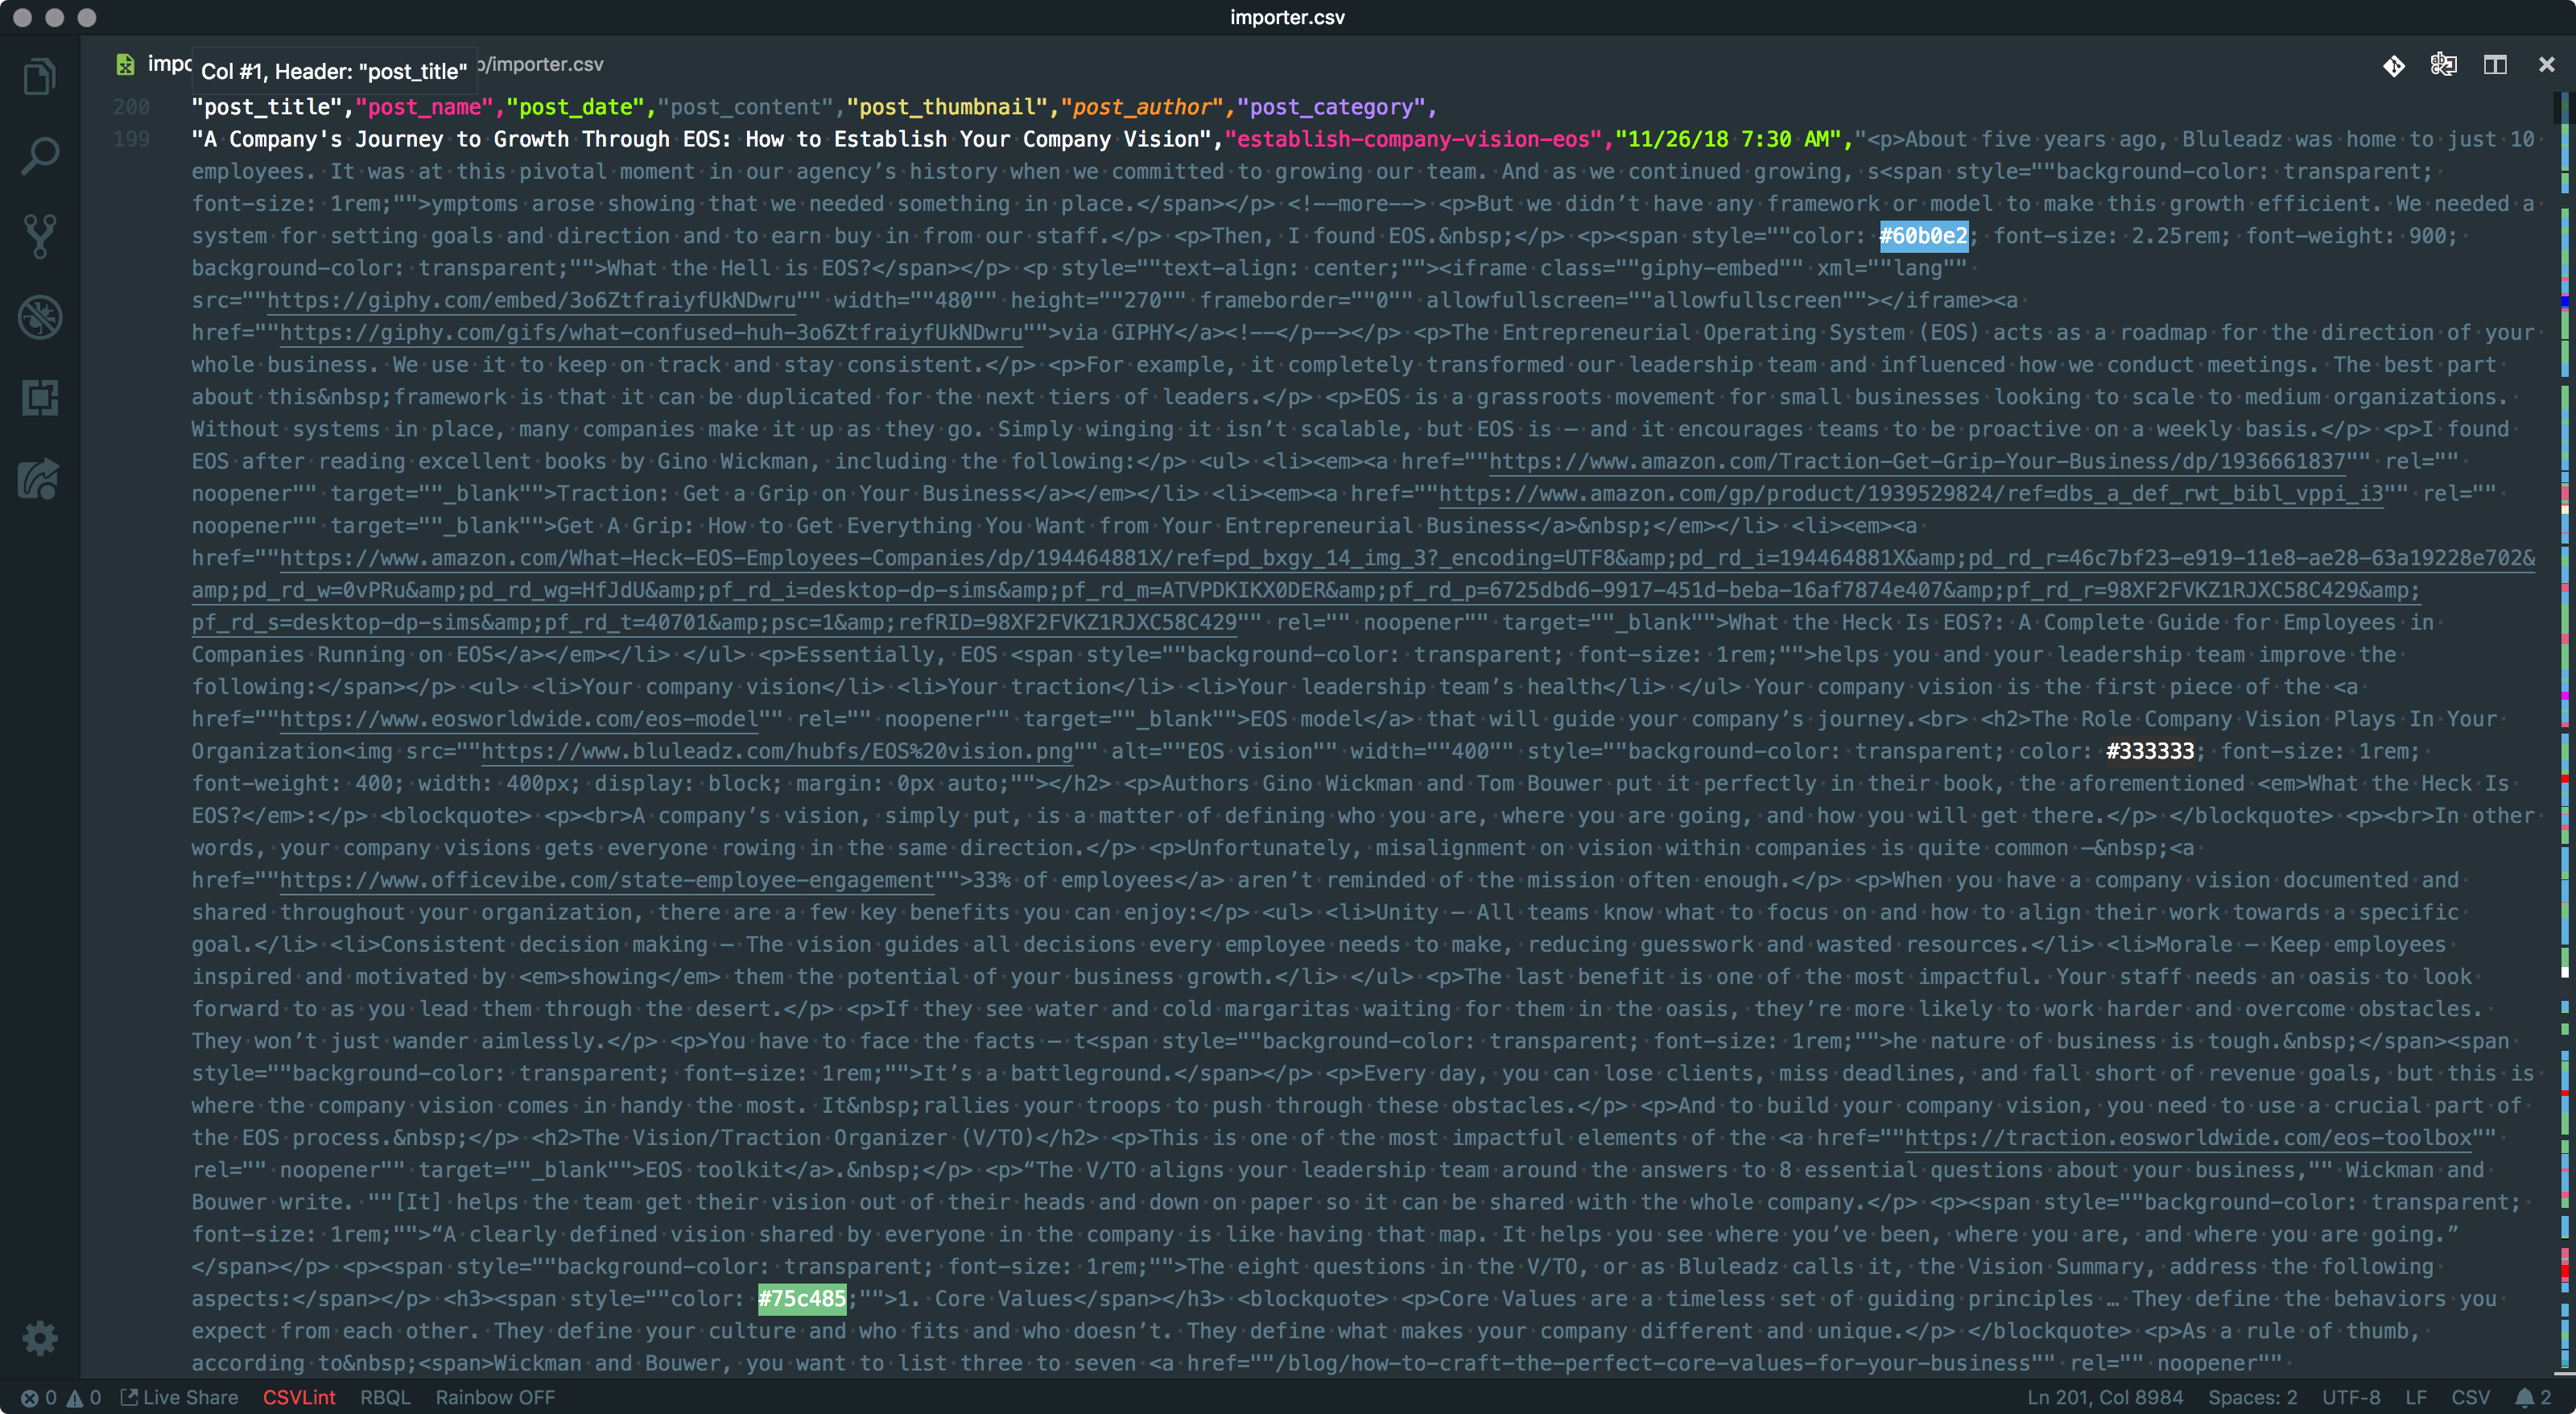Show the warnings count in the status bar
Image resolution: width=2576 pixels, height=1414 pixels.
coord(84,1397)
